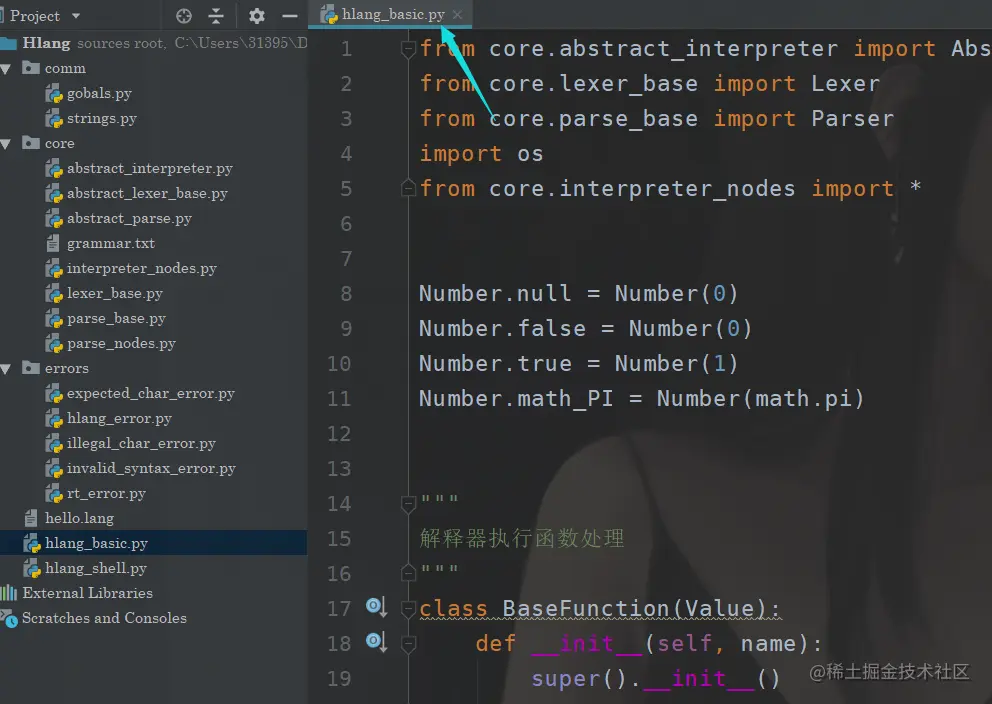
Task: Collapse the core folder
Action: coord(6,144)
